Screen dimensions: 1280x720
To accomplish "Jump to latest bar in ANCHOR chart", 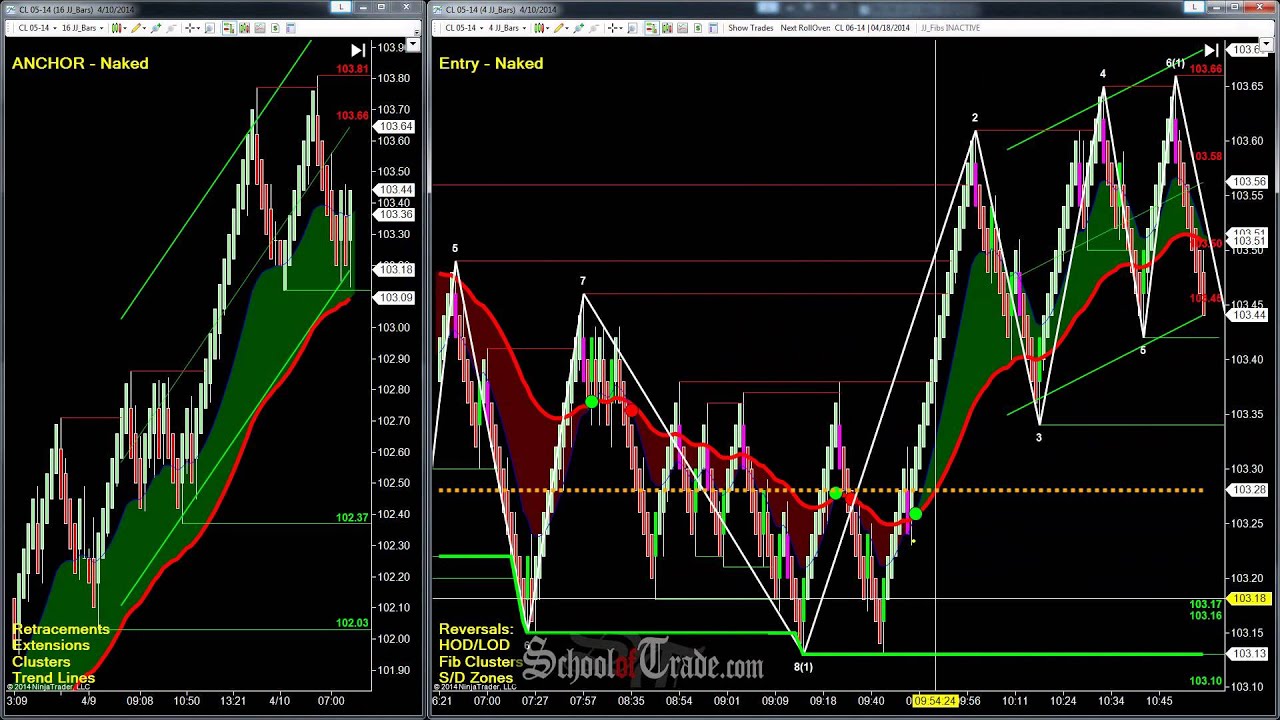I will [358, 50].
